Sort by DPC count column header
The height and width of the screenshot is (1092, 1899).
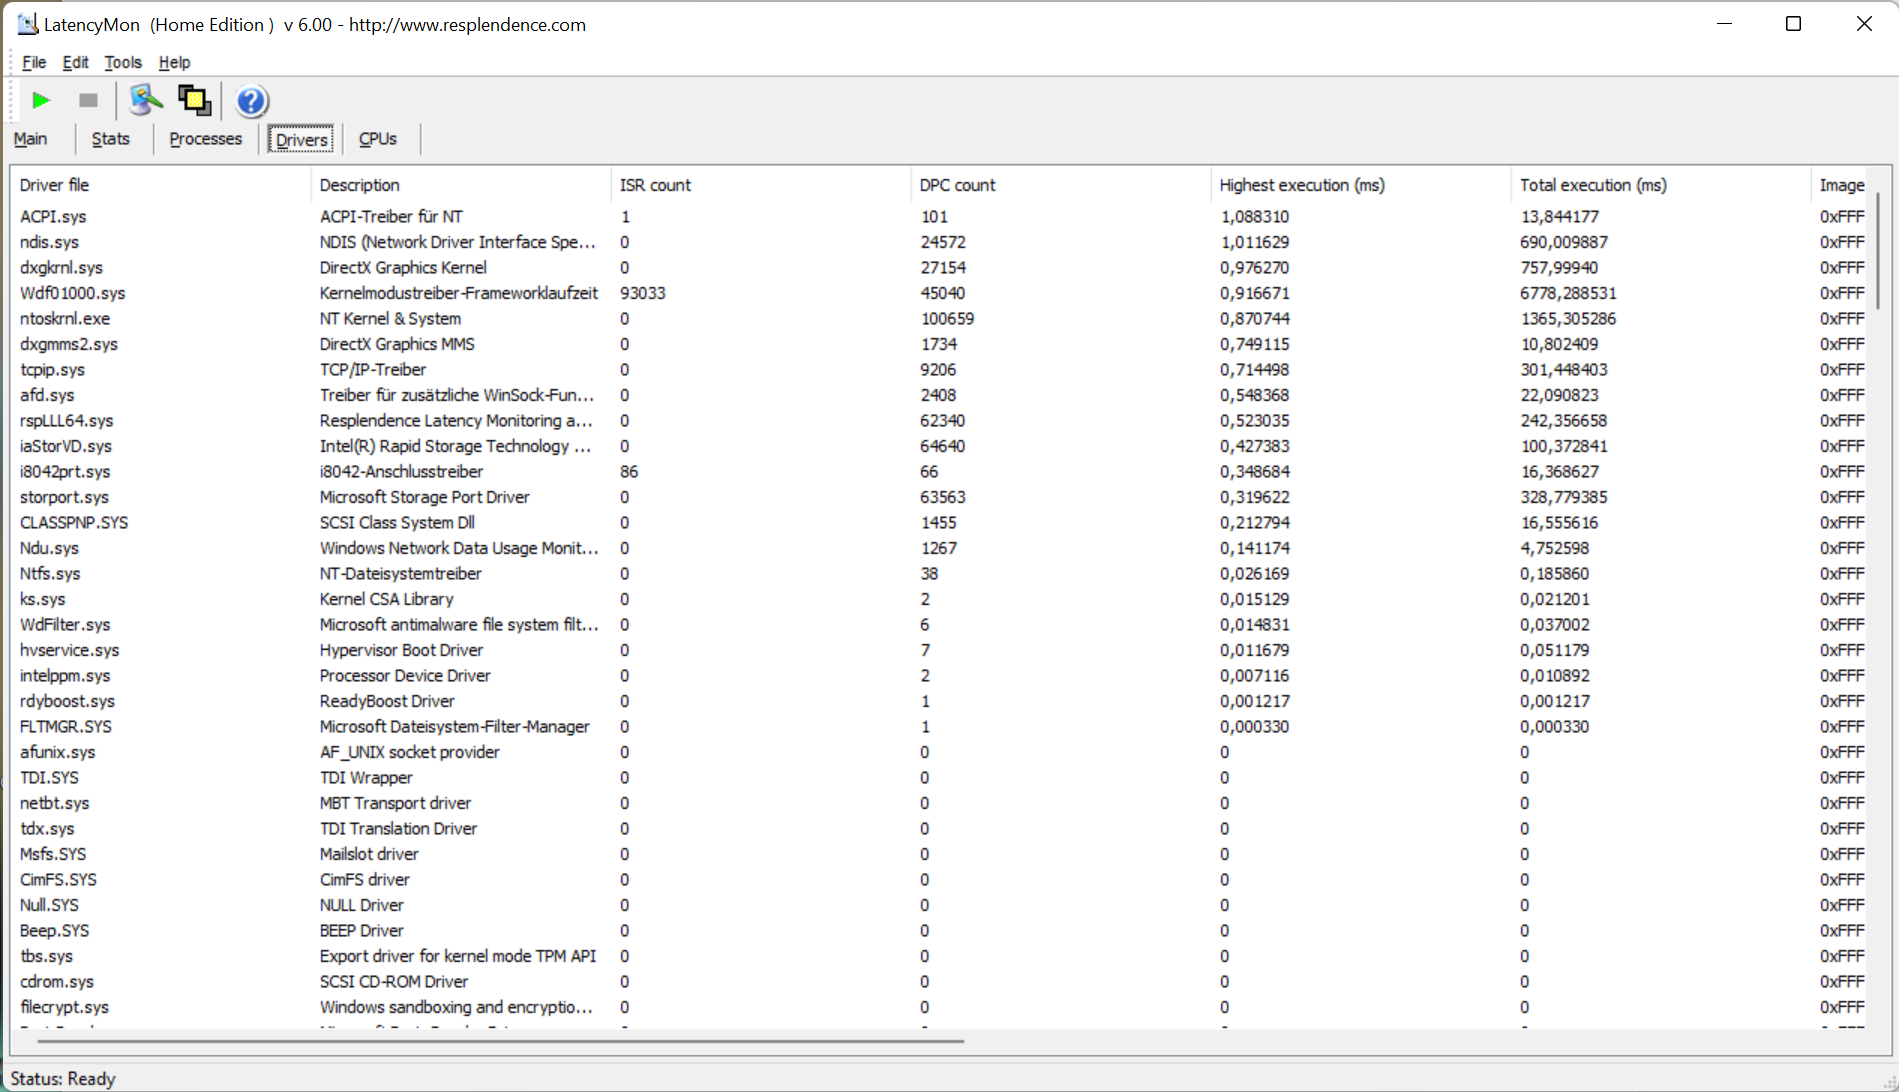pyautogui.click(x=1061, y=185)
